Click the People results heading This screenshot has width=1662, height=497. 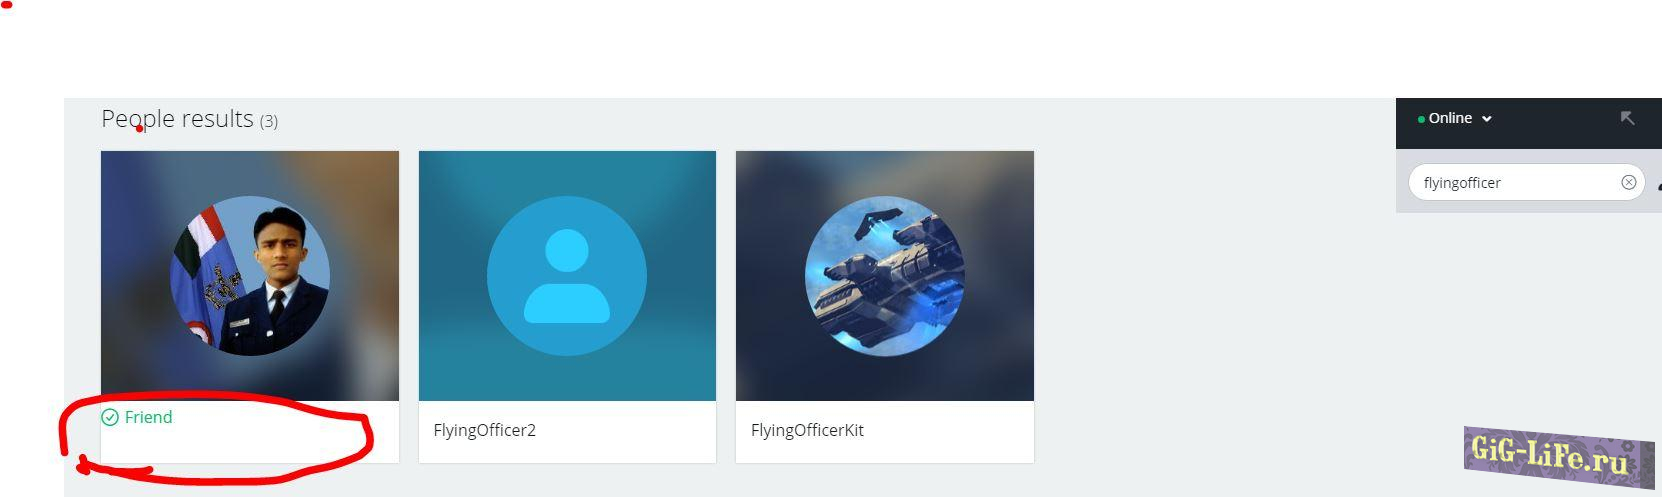point(177,119)
